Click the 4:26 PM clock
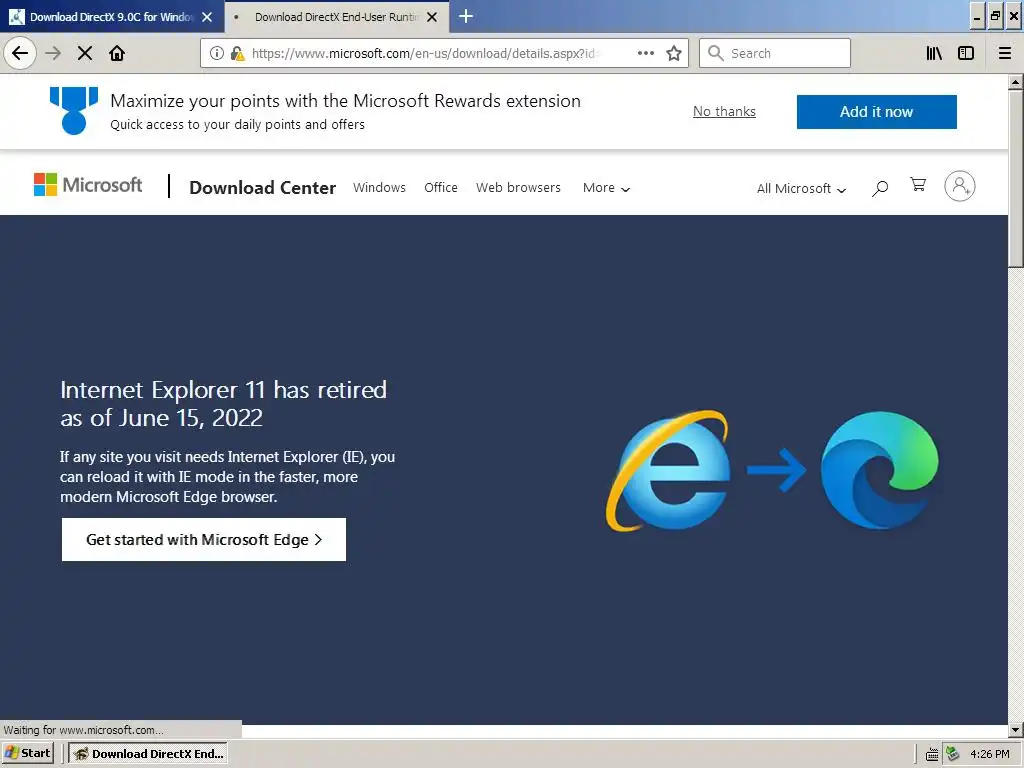1024x768 pixels. (x=990, y=754)
